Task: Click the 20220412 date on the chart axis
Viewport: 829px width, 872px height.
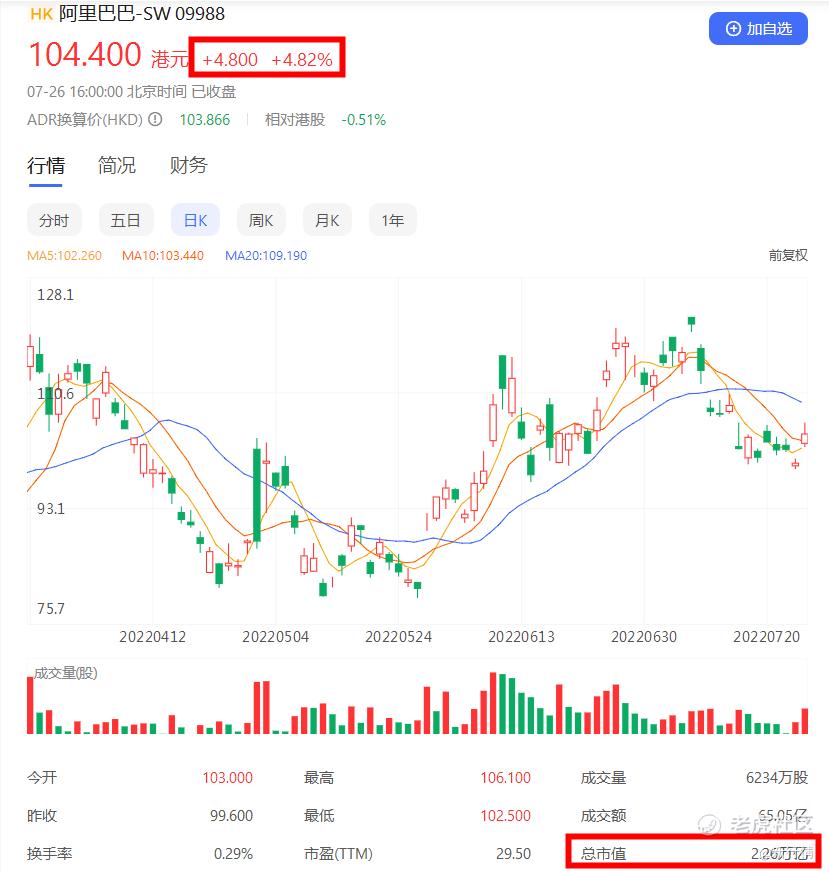Action: tap(152, 637)
